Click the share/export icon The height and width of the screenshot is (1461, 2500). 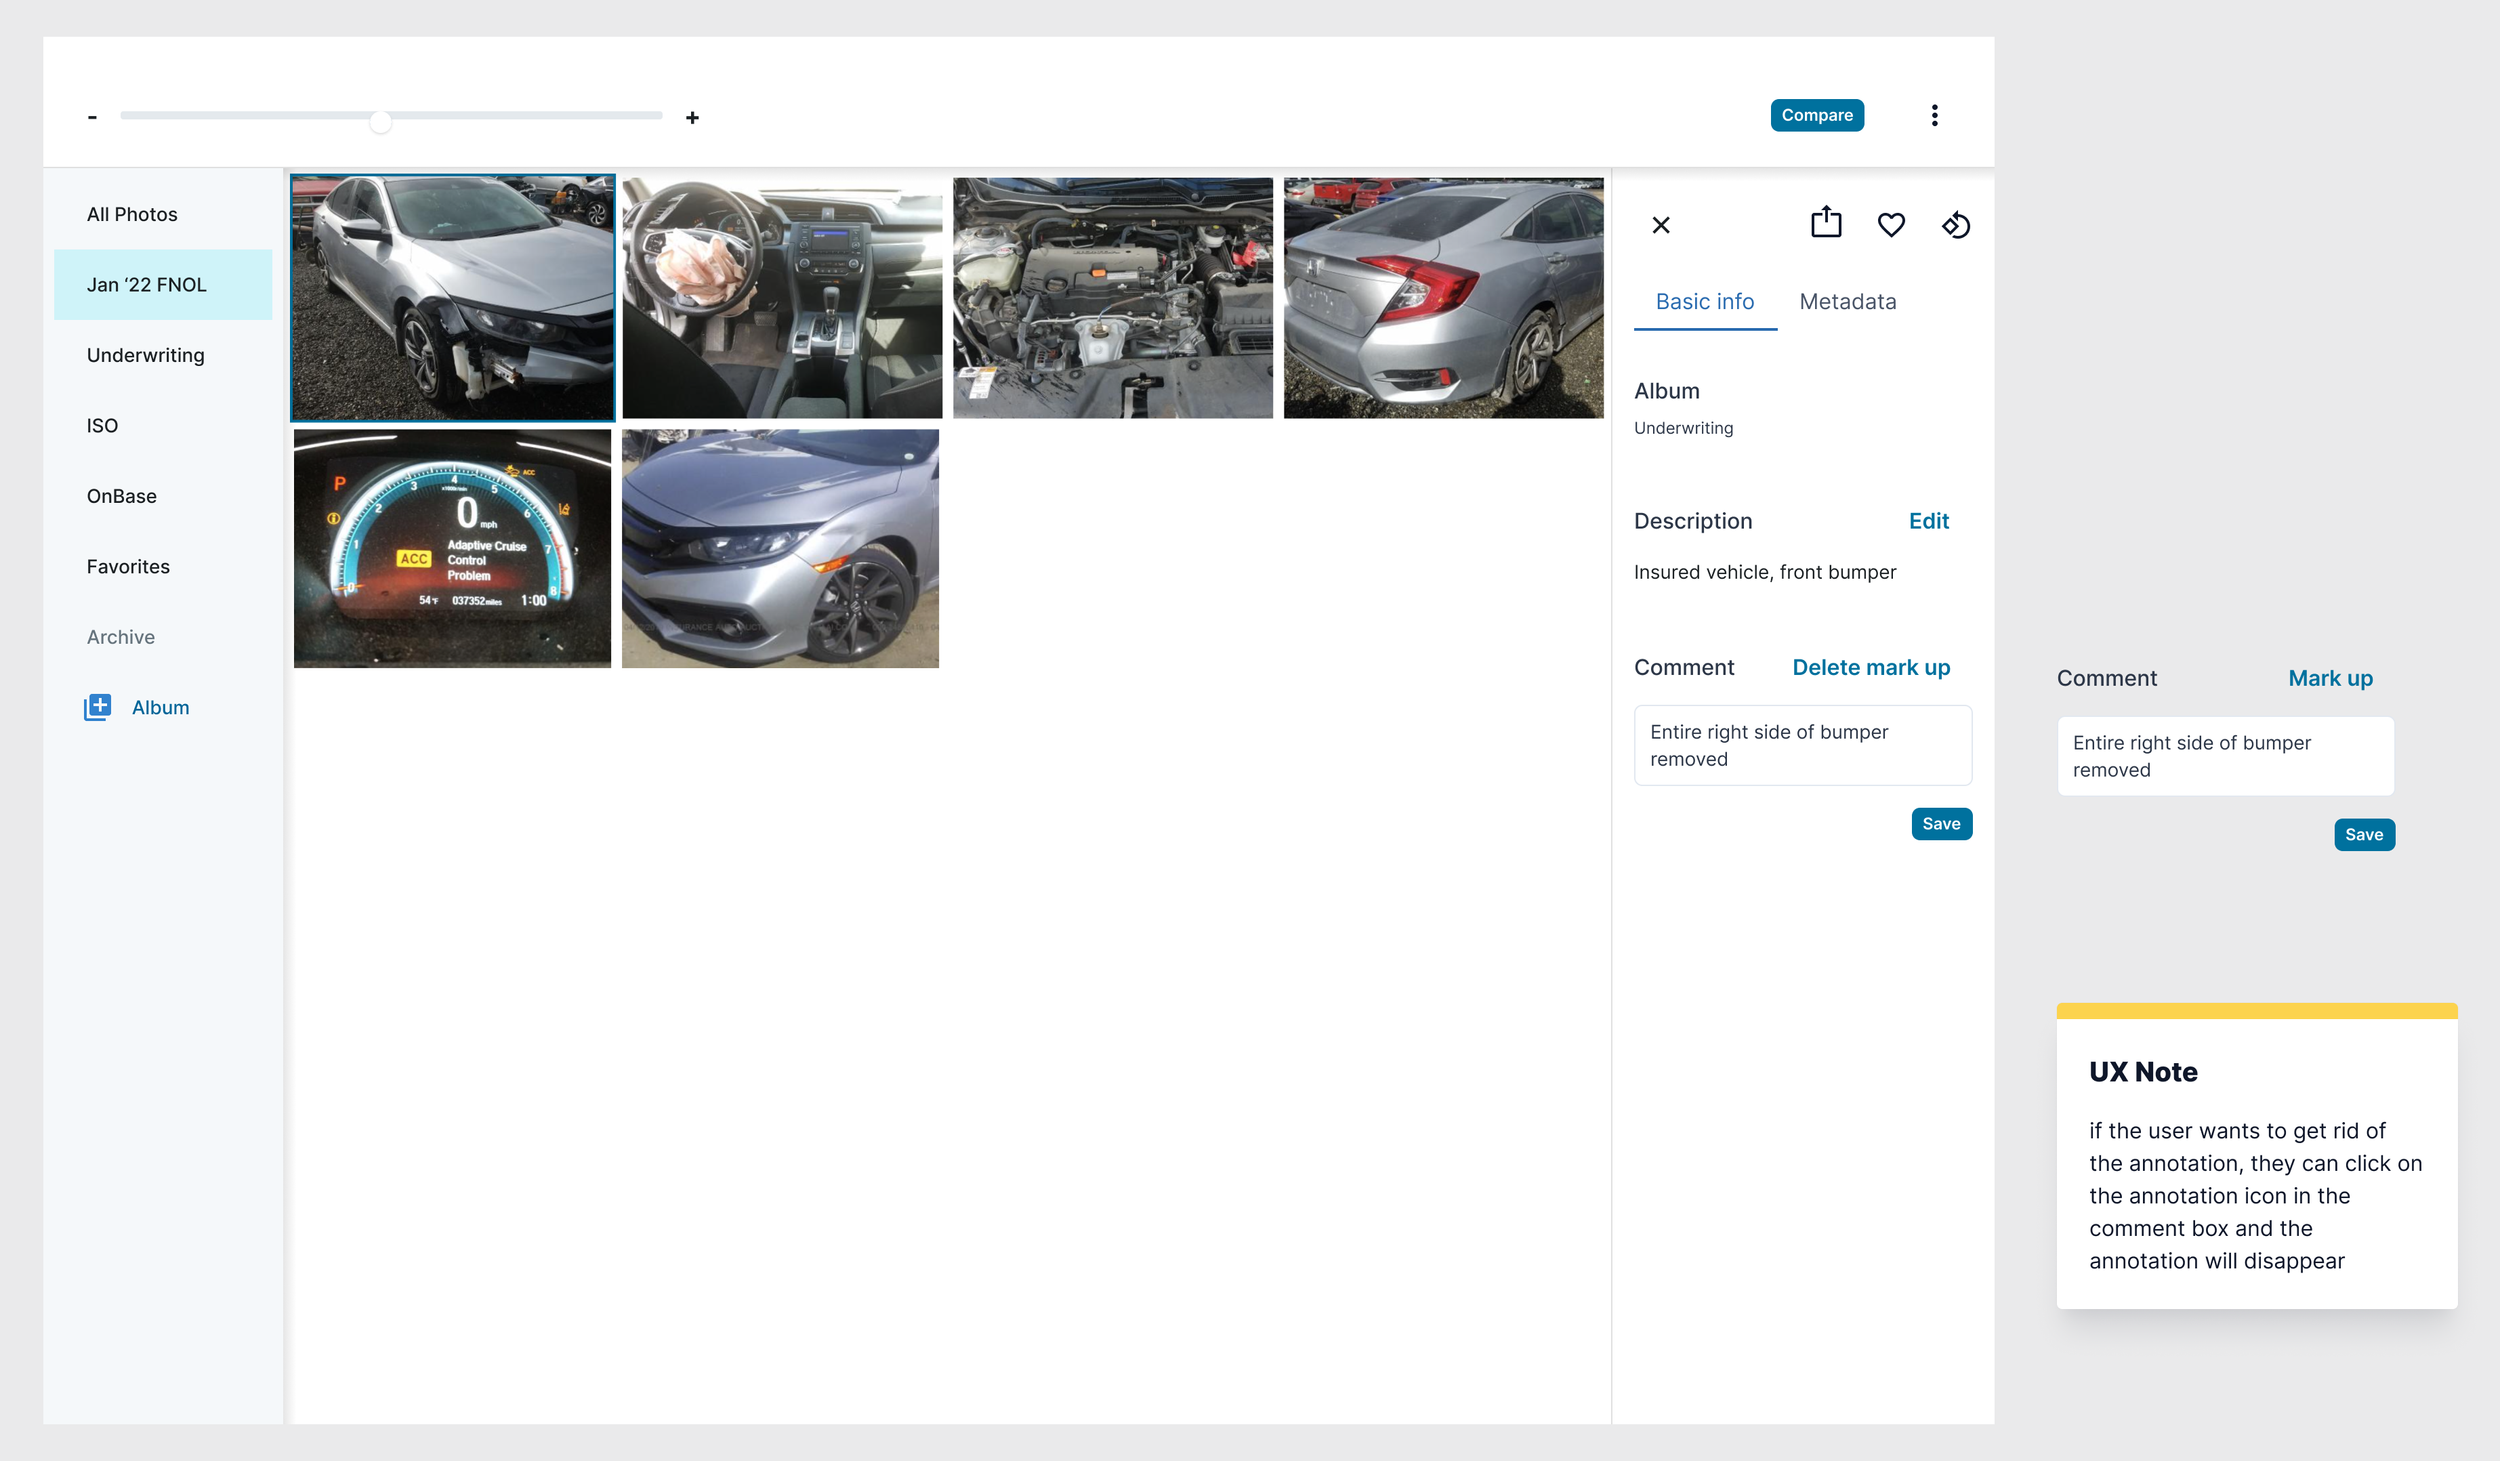click(x=1825, y=223)
